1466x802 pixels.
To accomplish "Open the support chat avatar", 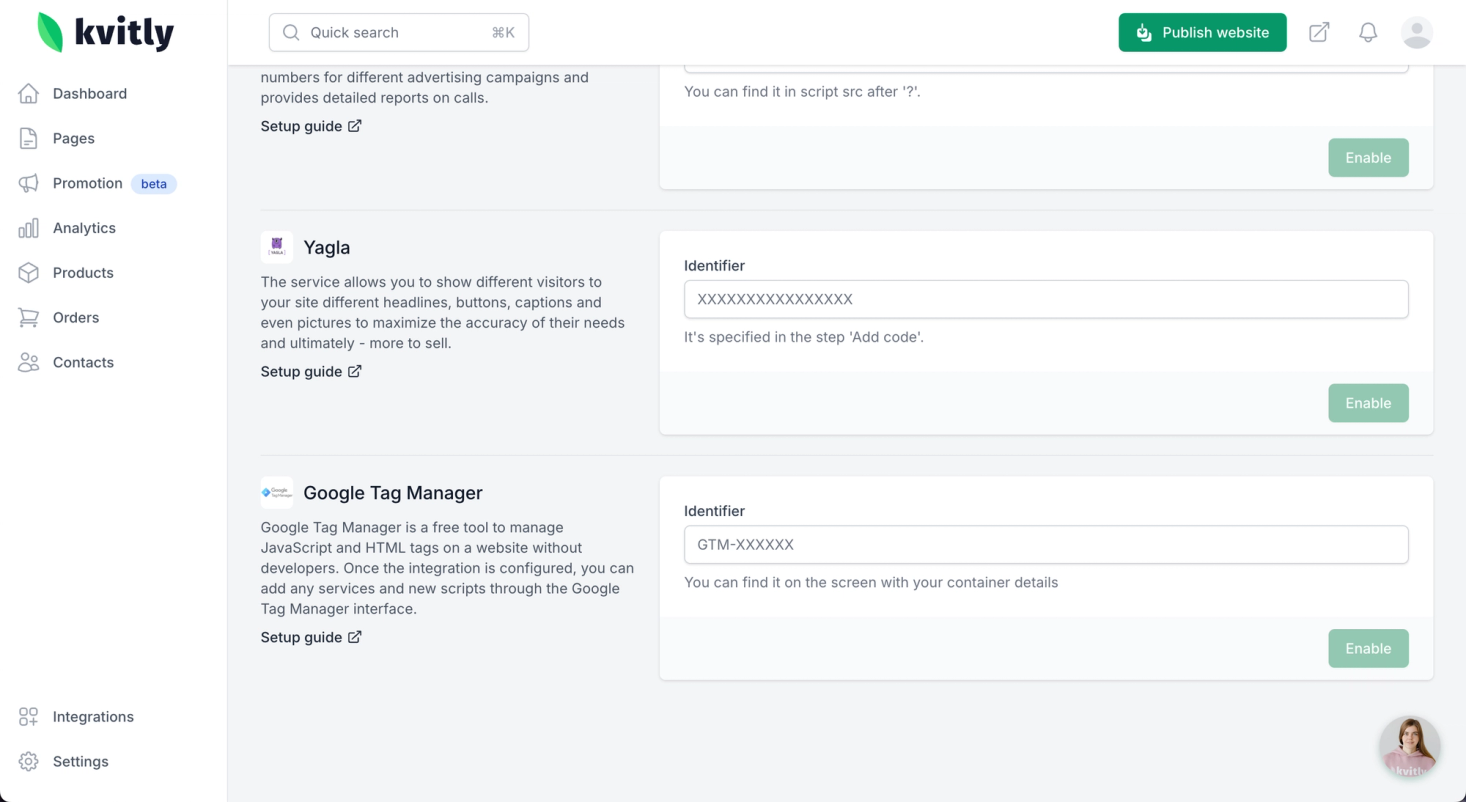I will coord(1409,746).
